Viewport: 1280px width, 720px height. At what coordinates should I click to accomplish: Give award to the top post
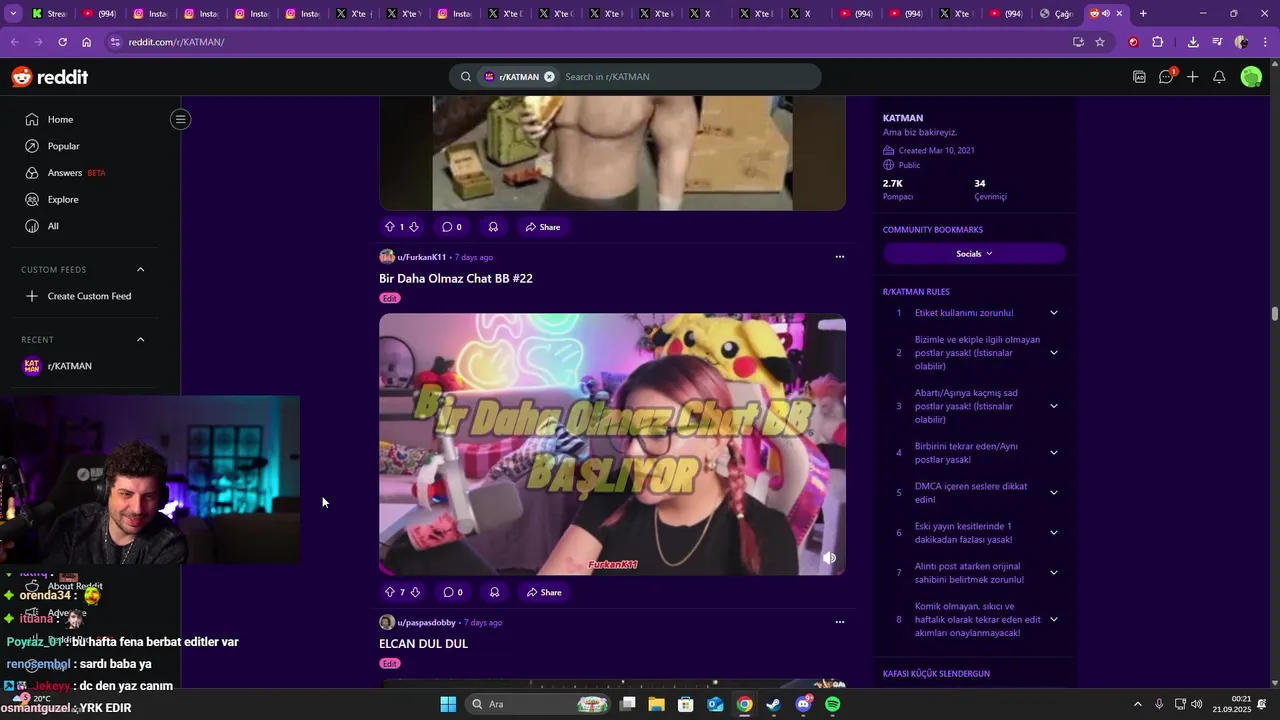pyautogui.click(x=493, y=227)
